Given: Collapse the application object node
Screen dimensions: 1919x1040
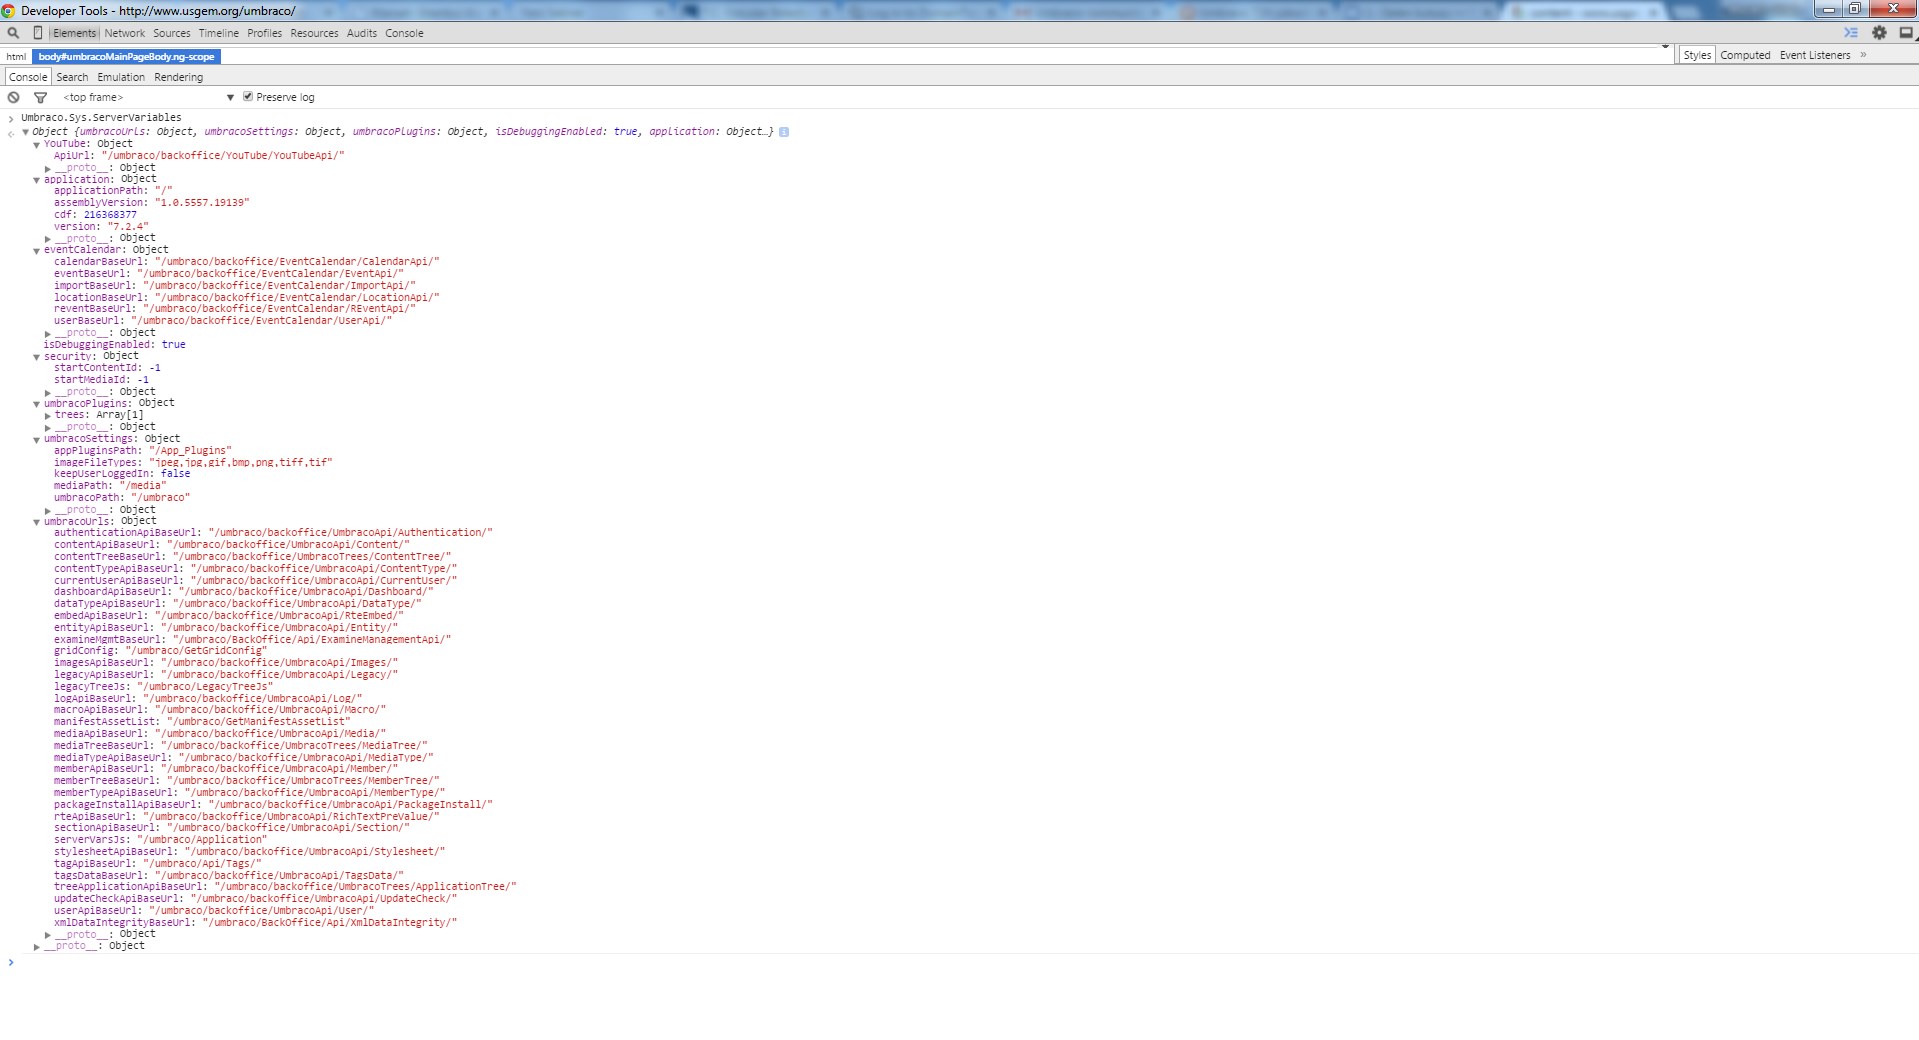Looking at the screenshot, I should pos(37,180).
